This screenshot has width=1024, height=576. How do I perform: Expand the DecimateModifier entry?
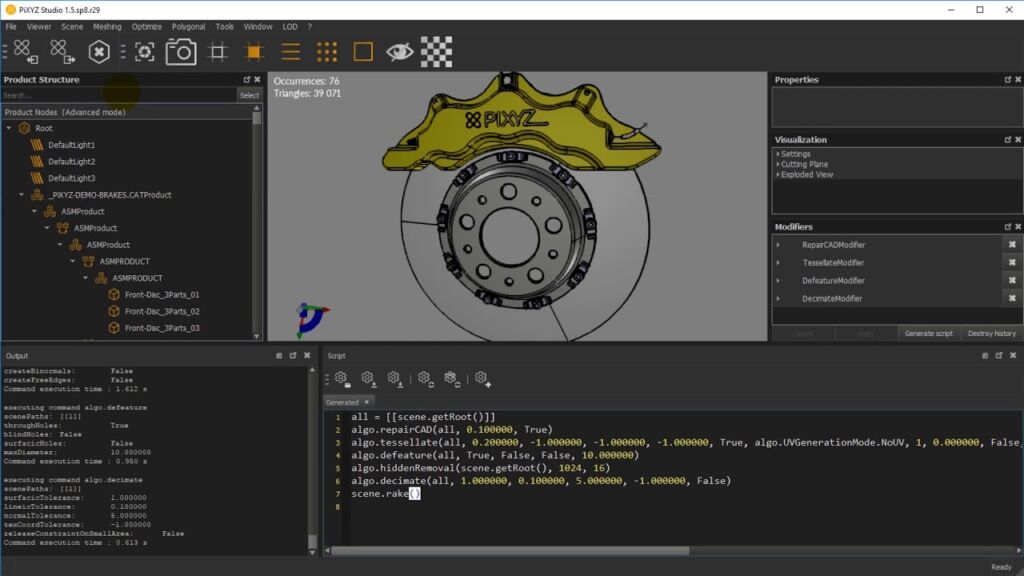click(778, 298)
